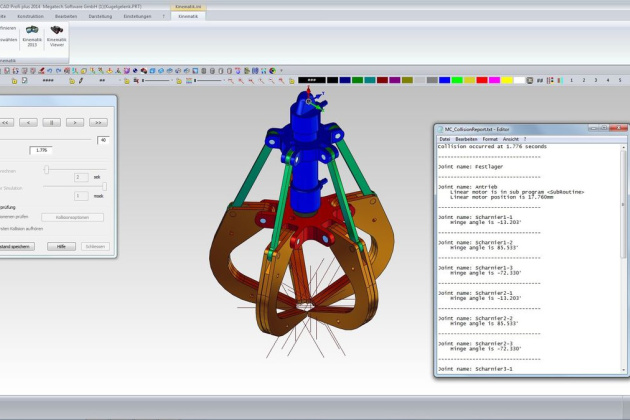Open the Kinematik 2013 tool

[32, 36]
